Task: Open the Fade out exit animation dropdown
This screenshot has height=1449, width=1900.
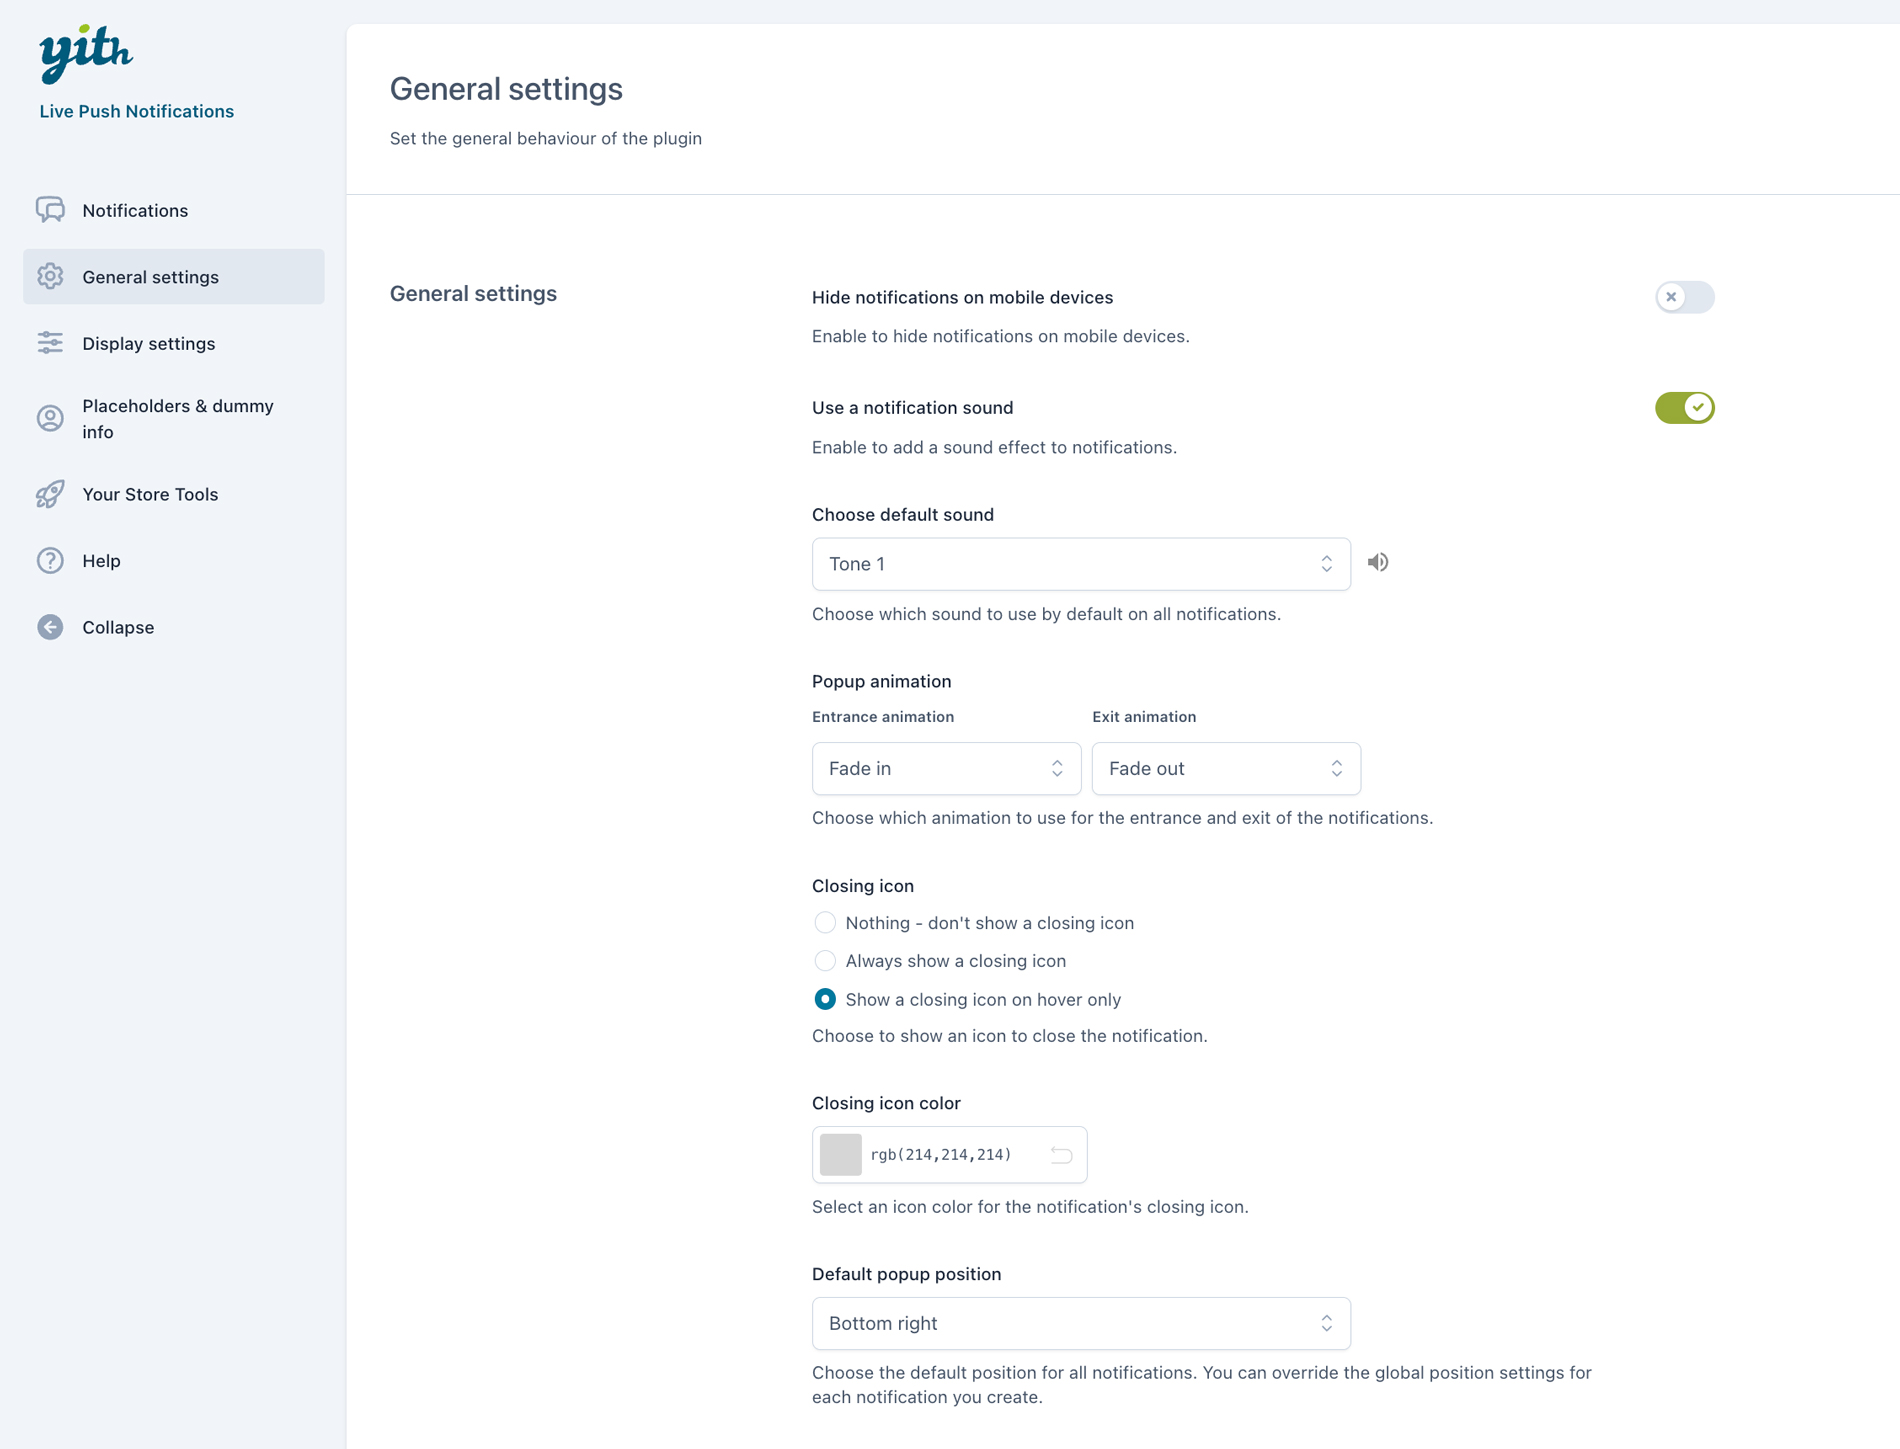Action: click(1226, 768)
